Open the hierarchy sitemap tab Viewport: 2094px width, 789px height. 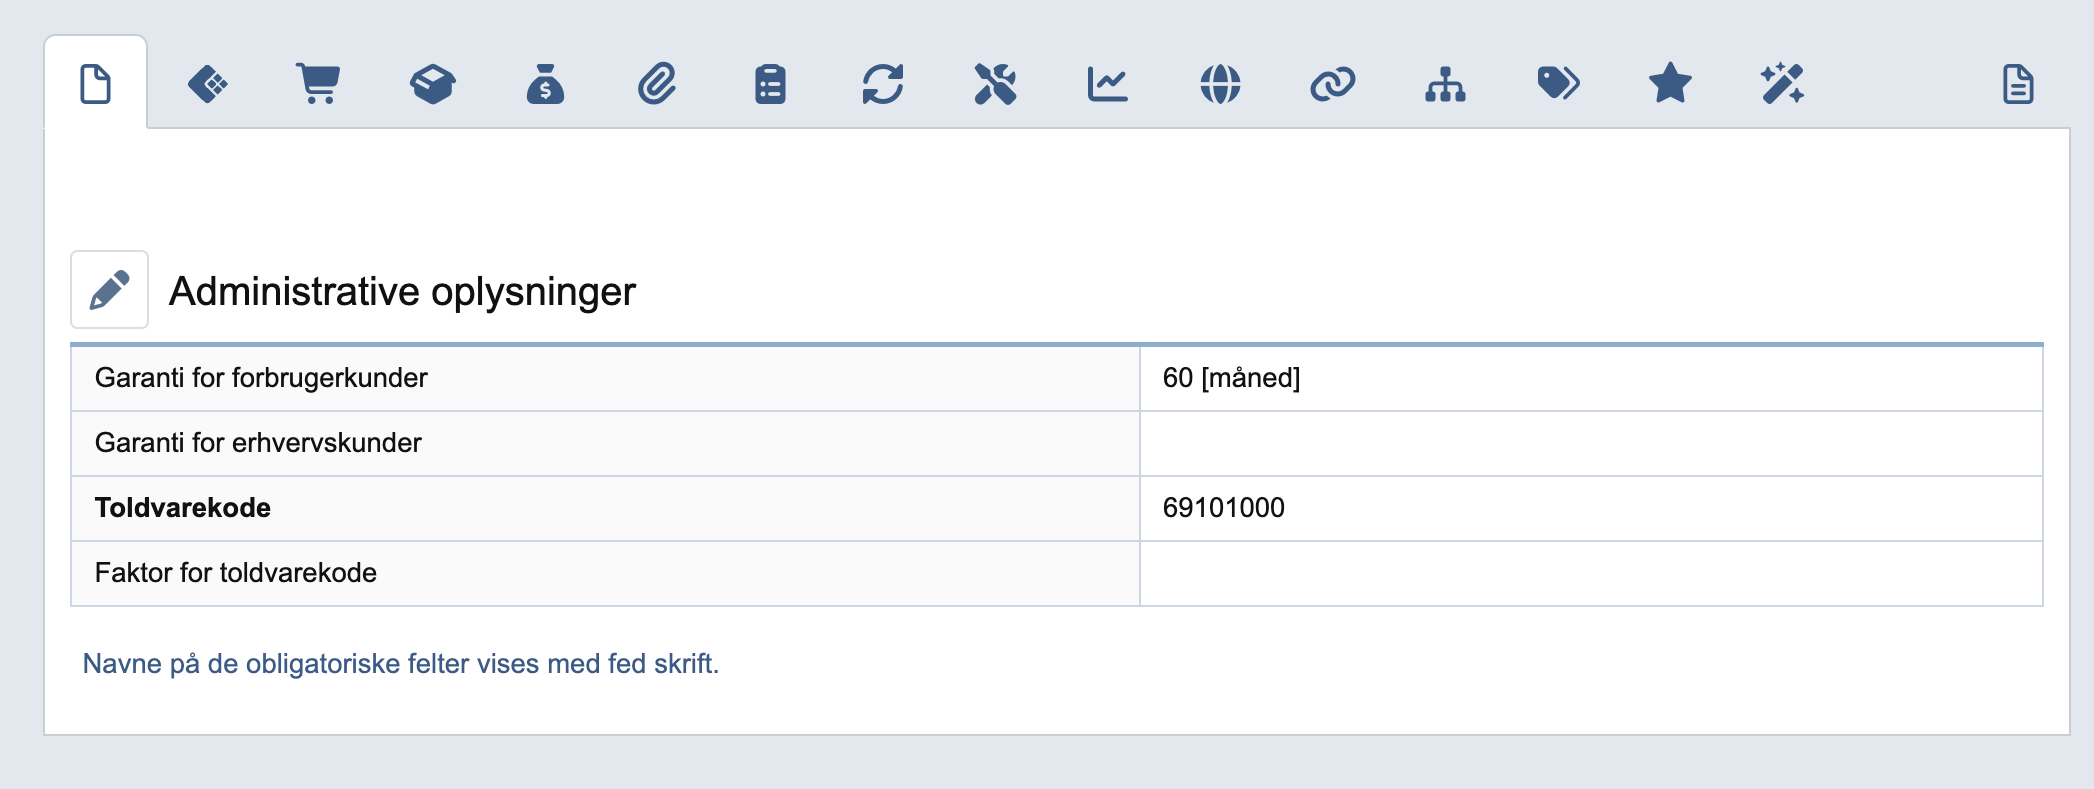(x=1445, y=84)
